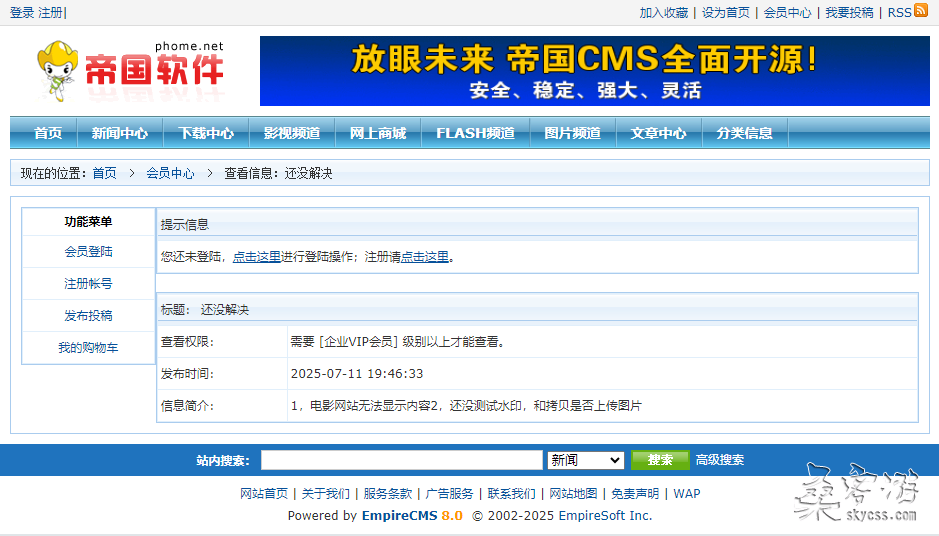Click 网站地图 in footer
This screenshot has height=536, width=939.
(573, 493)
